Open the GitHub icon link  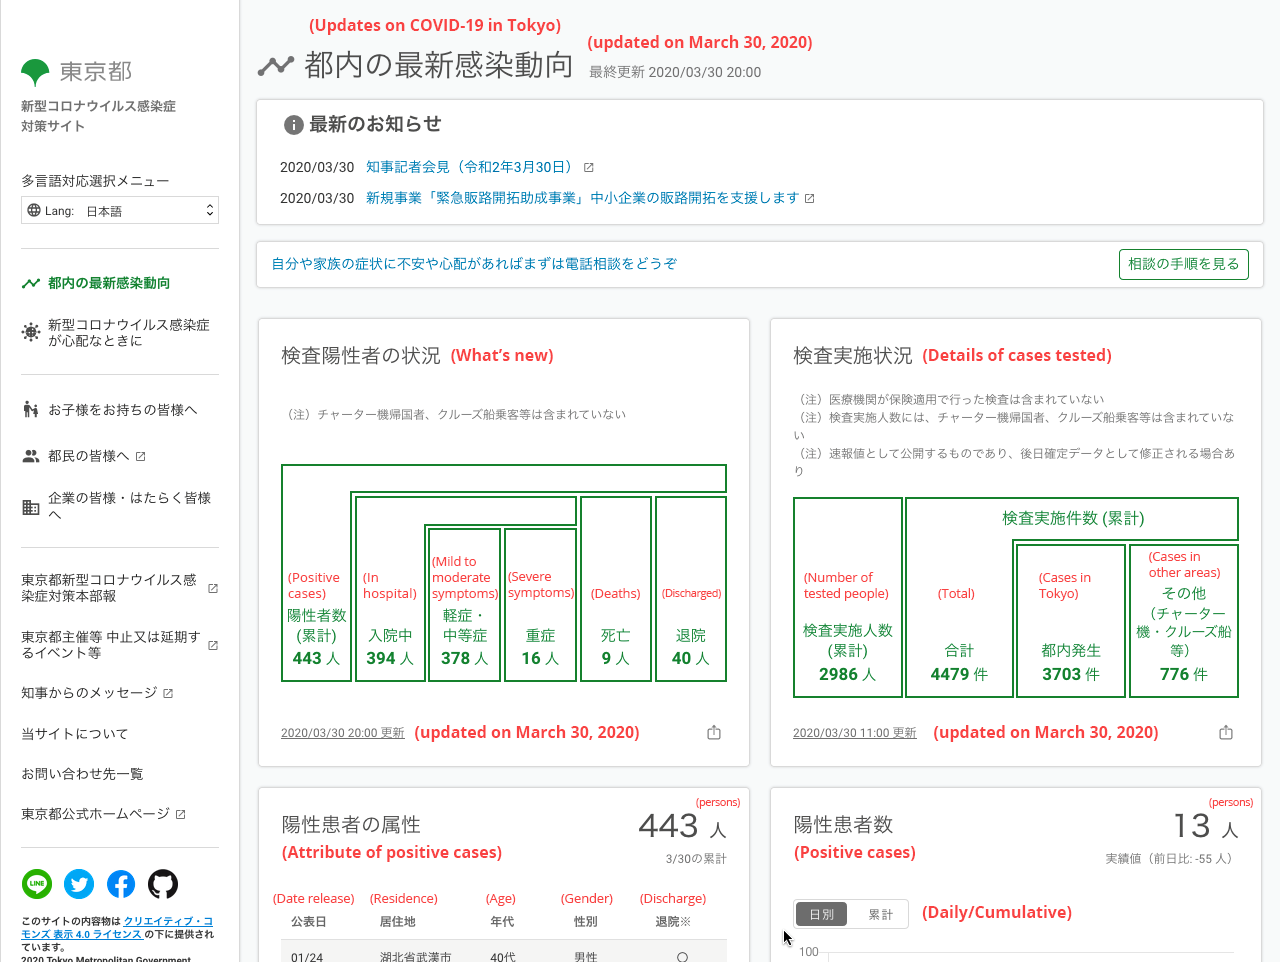163,884
